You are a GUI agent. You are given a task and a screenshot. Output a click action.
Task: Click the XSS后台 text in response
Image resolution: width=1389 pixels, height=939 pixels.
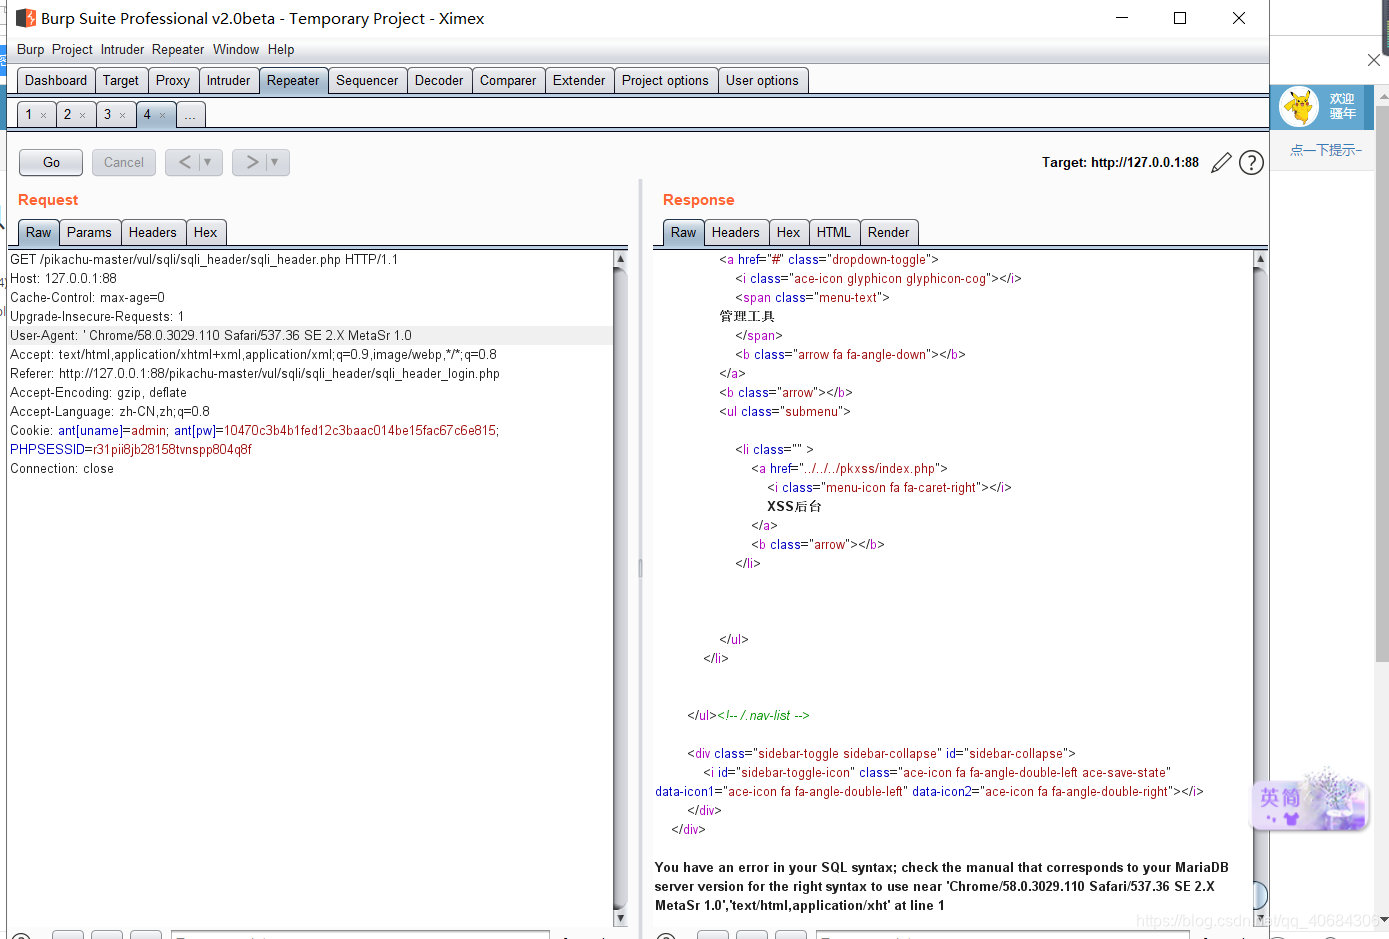[x=794, y=507]
